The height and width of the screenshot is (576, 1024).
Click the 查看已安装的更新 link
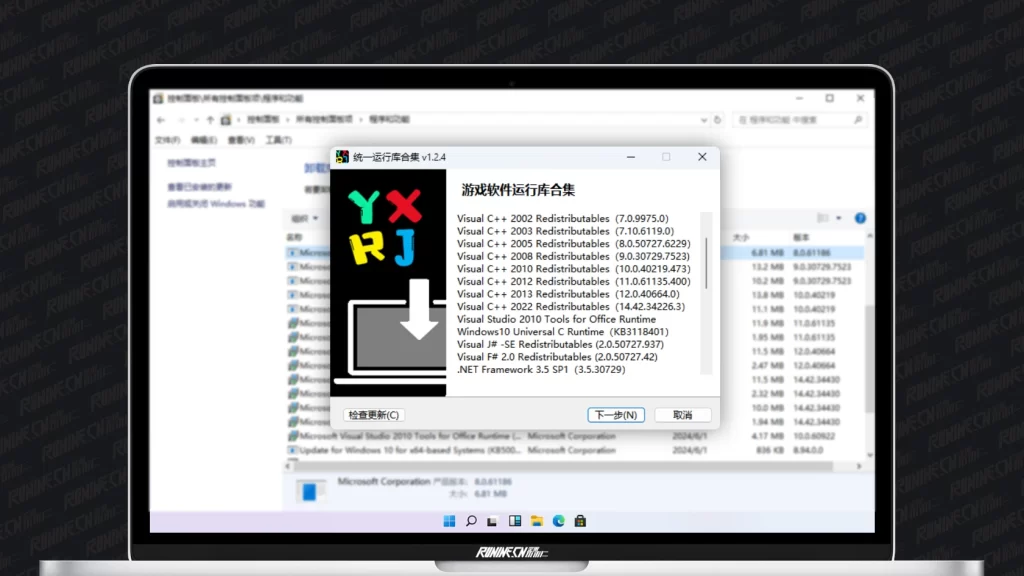(199, 187)
